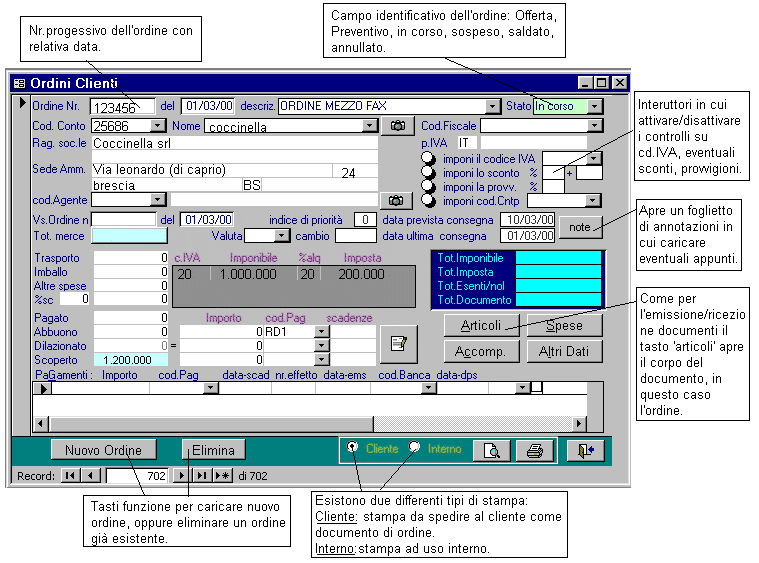The image size is (759, 563).
Task: Toggle 'imponi cod.Cntp' switch
Action: pos(428,200)
